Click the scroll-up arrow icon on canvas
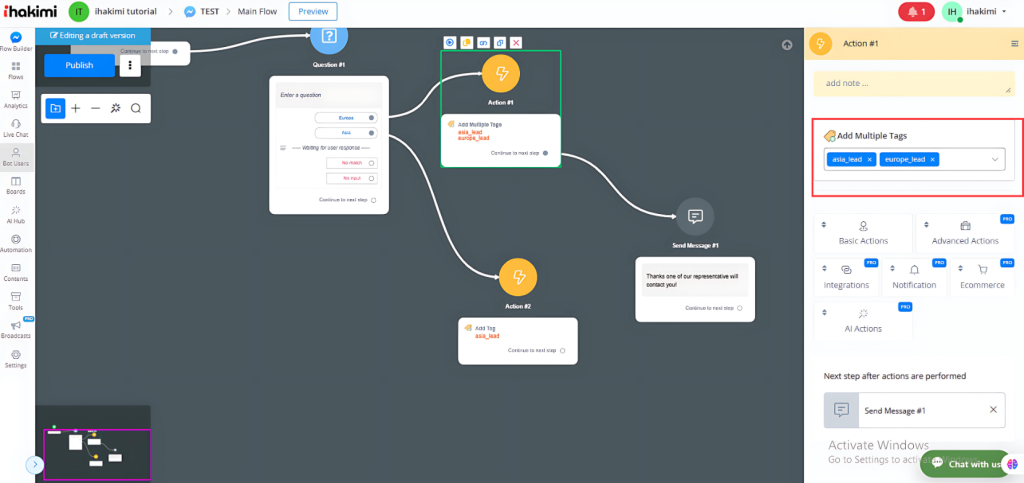1024x483 pixels. [x=787, y=45]
